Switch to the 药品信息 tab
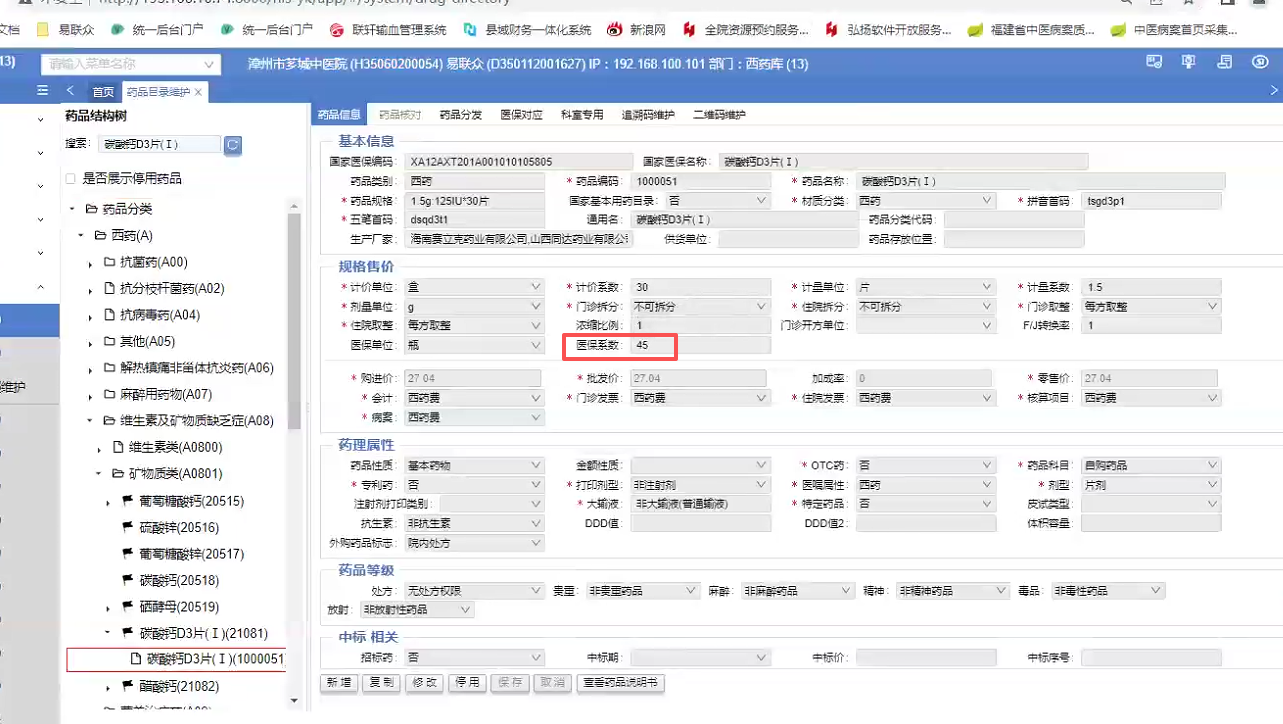This screenshot has width=1283, height=724. (338, 115)
